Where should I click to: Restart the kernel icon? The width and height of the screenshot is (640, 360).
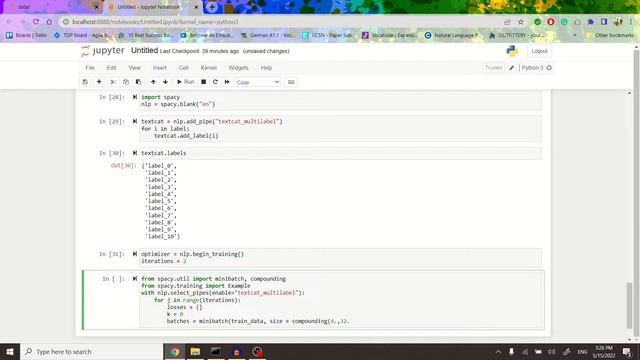coord(215,82)
